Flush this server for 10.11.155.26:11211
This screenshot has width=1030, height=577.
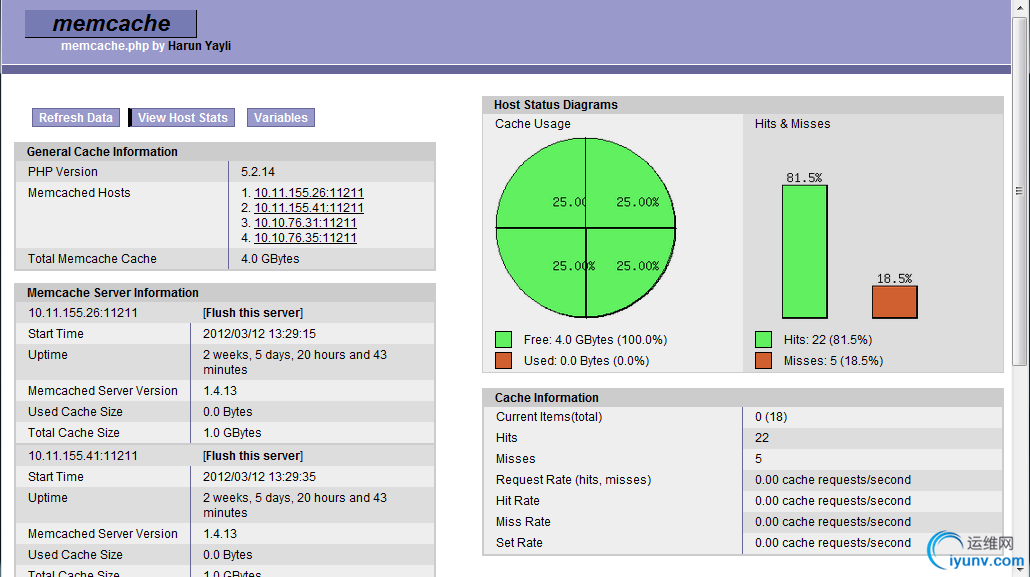point(253,313)
